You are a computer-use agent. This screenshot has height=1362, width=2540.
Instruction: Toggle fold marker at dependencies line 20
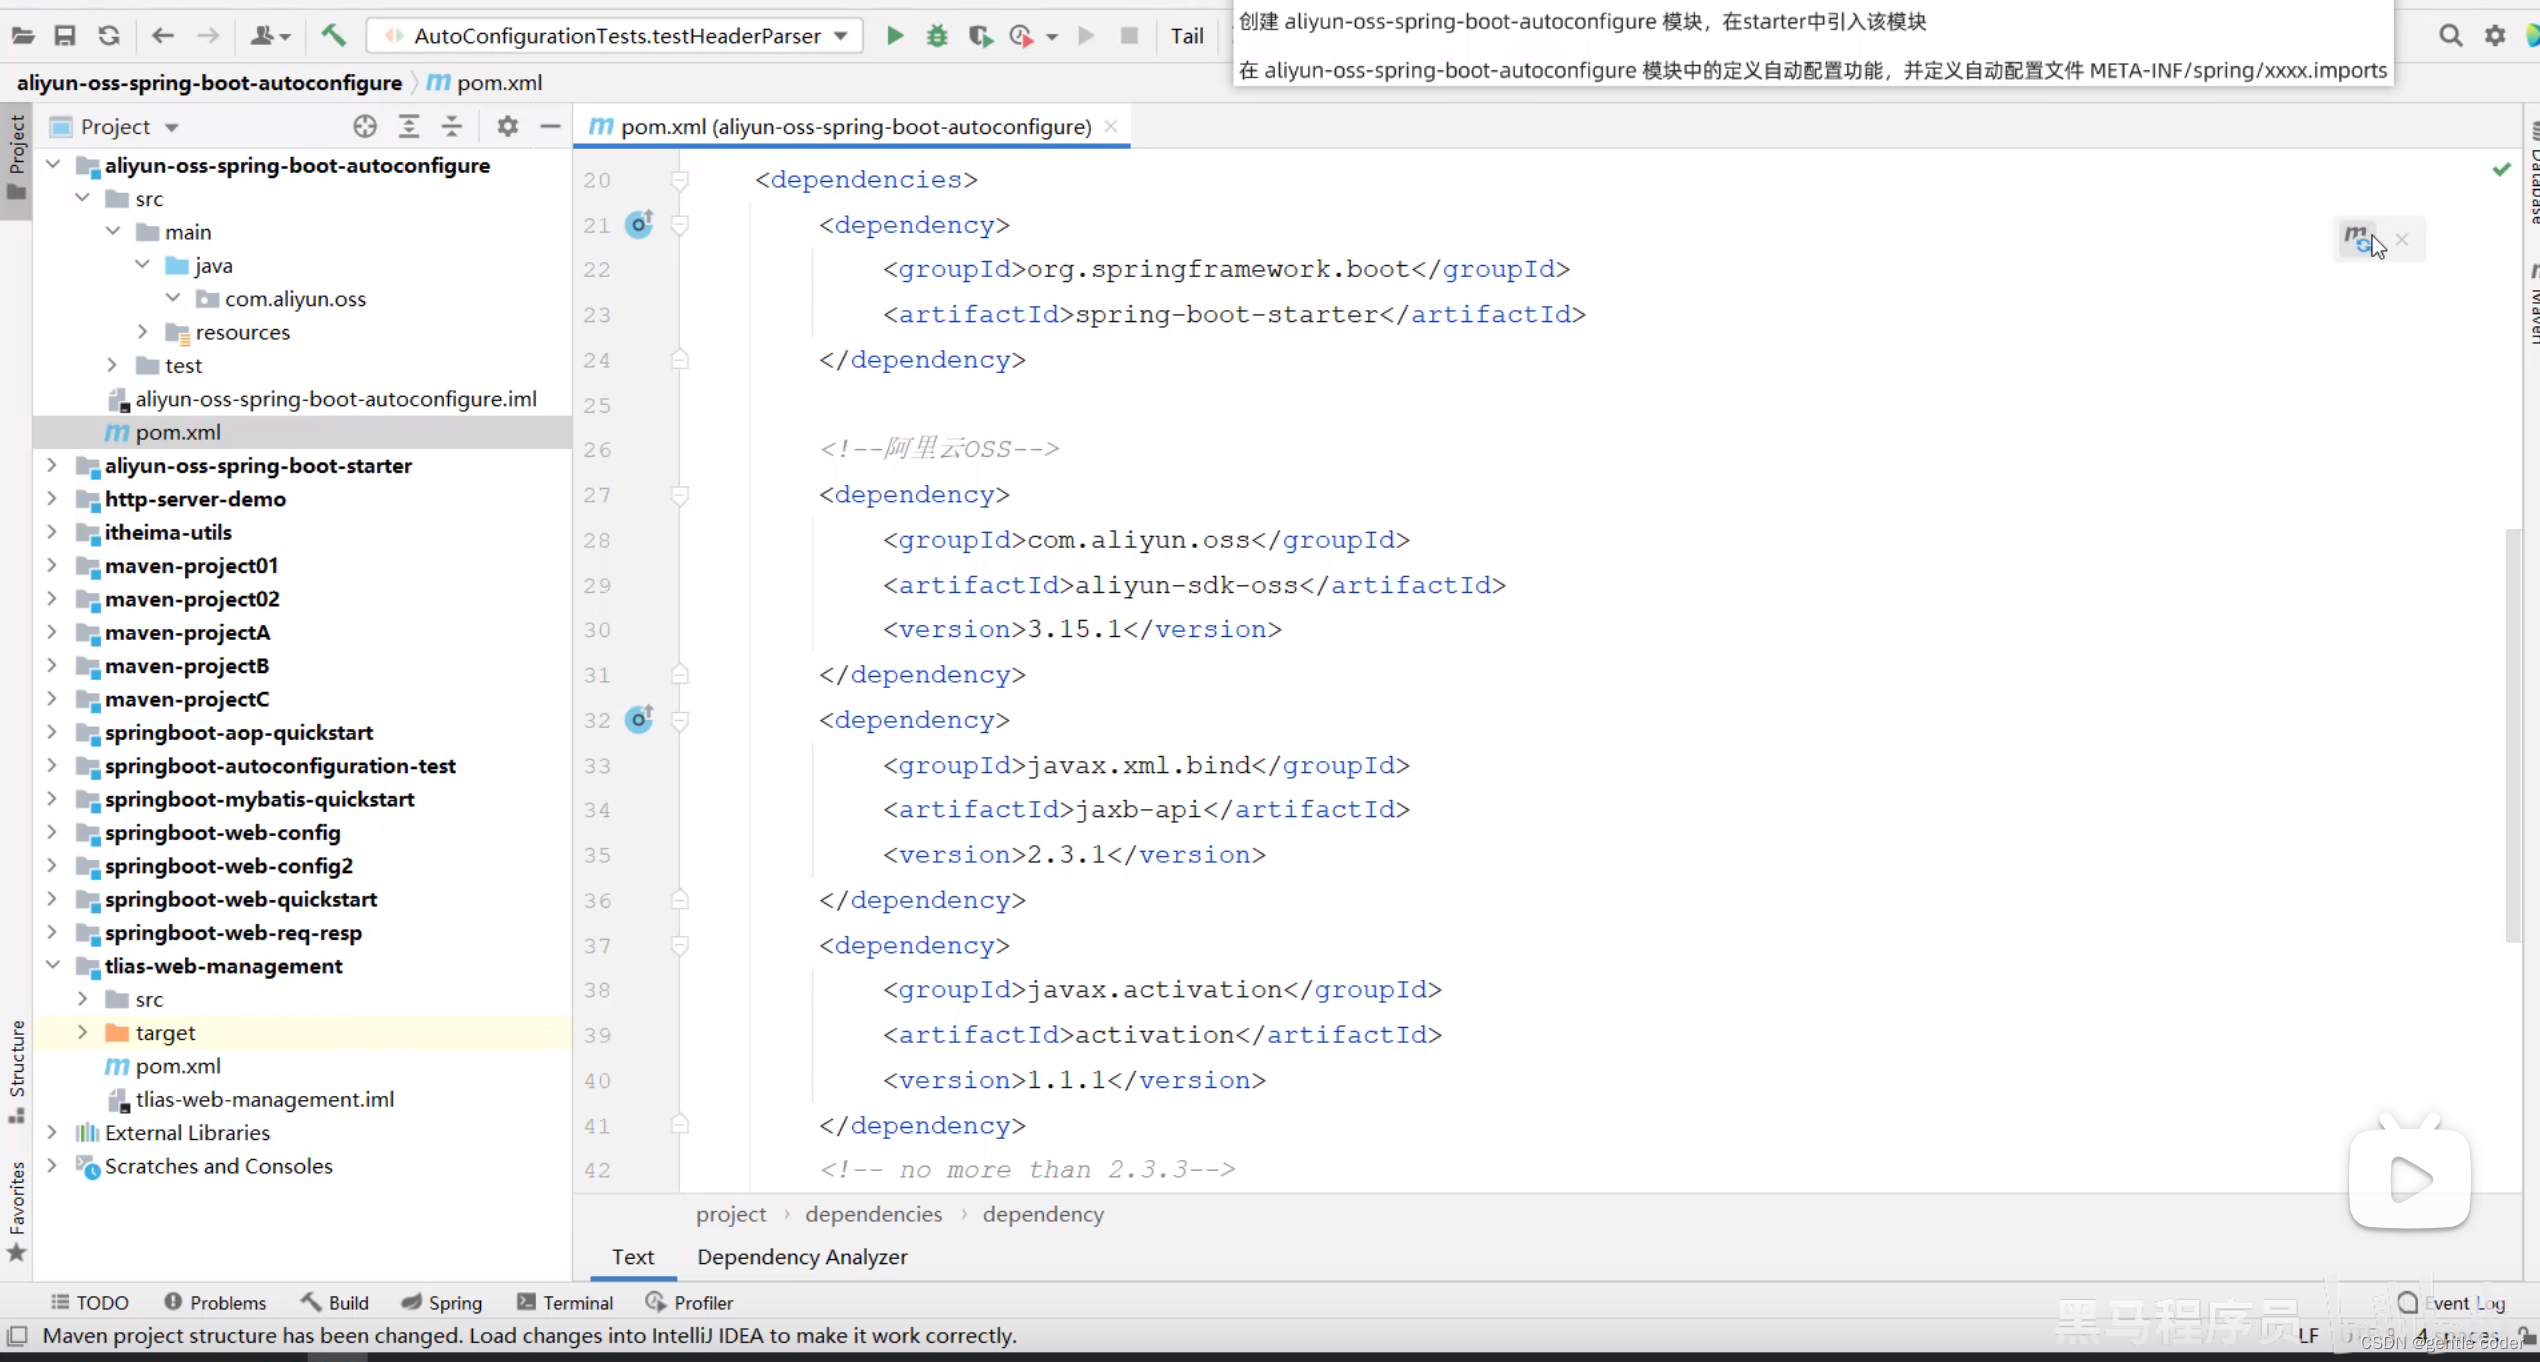click(x=680, y=180)
